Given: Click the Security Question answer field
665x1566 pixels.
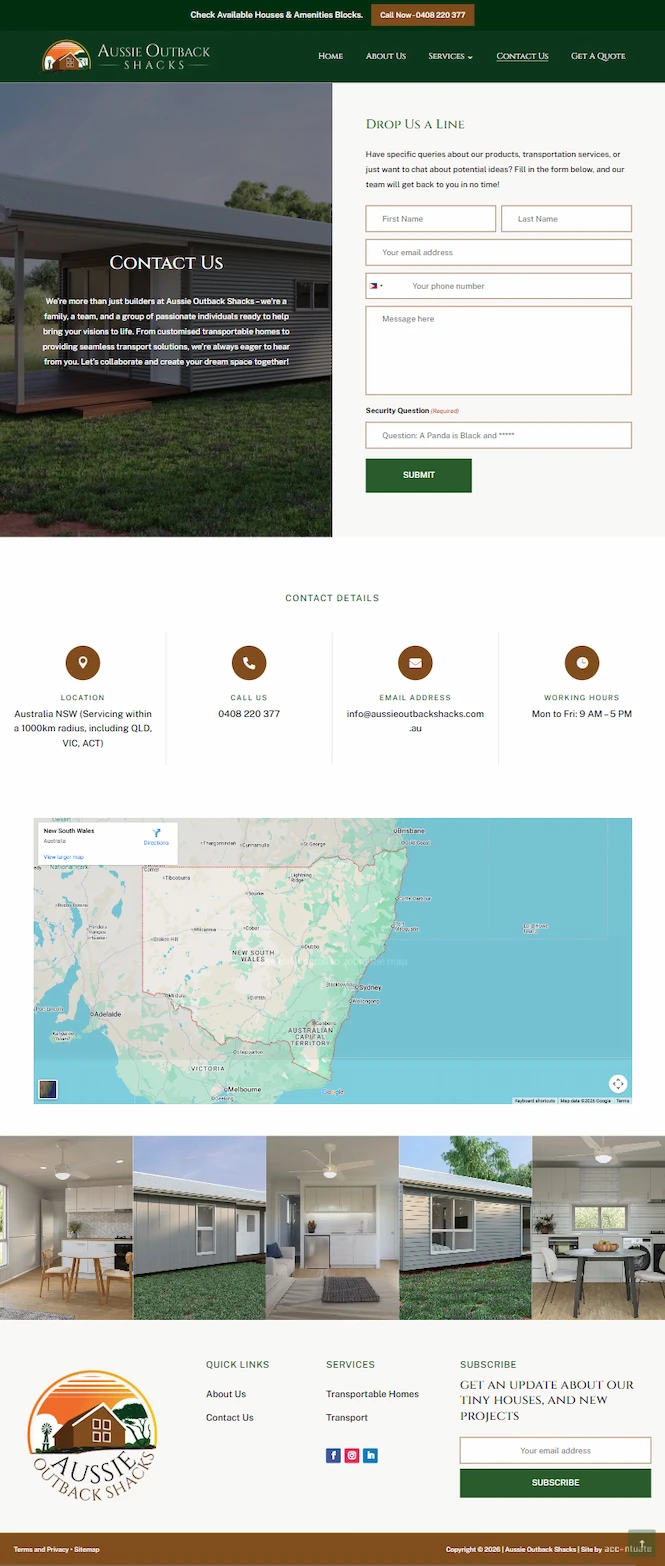Looking at the screenshot, I should (x=499, y=435).
